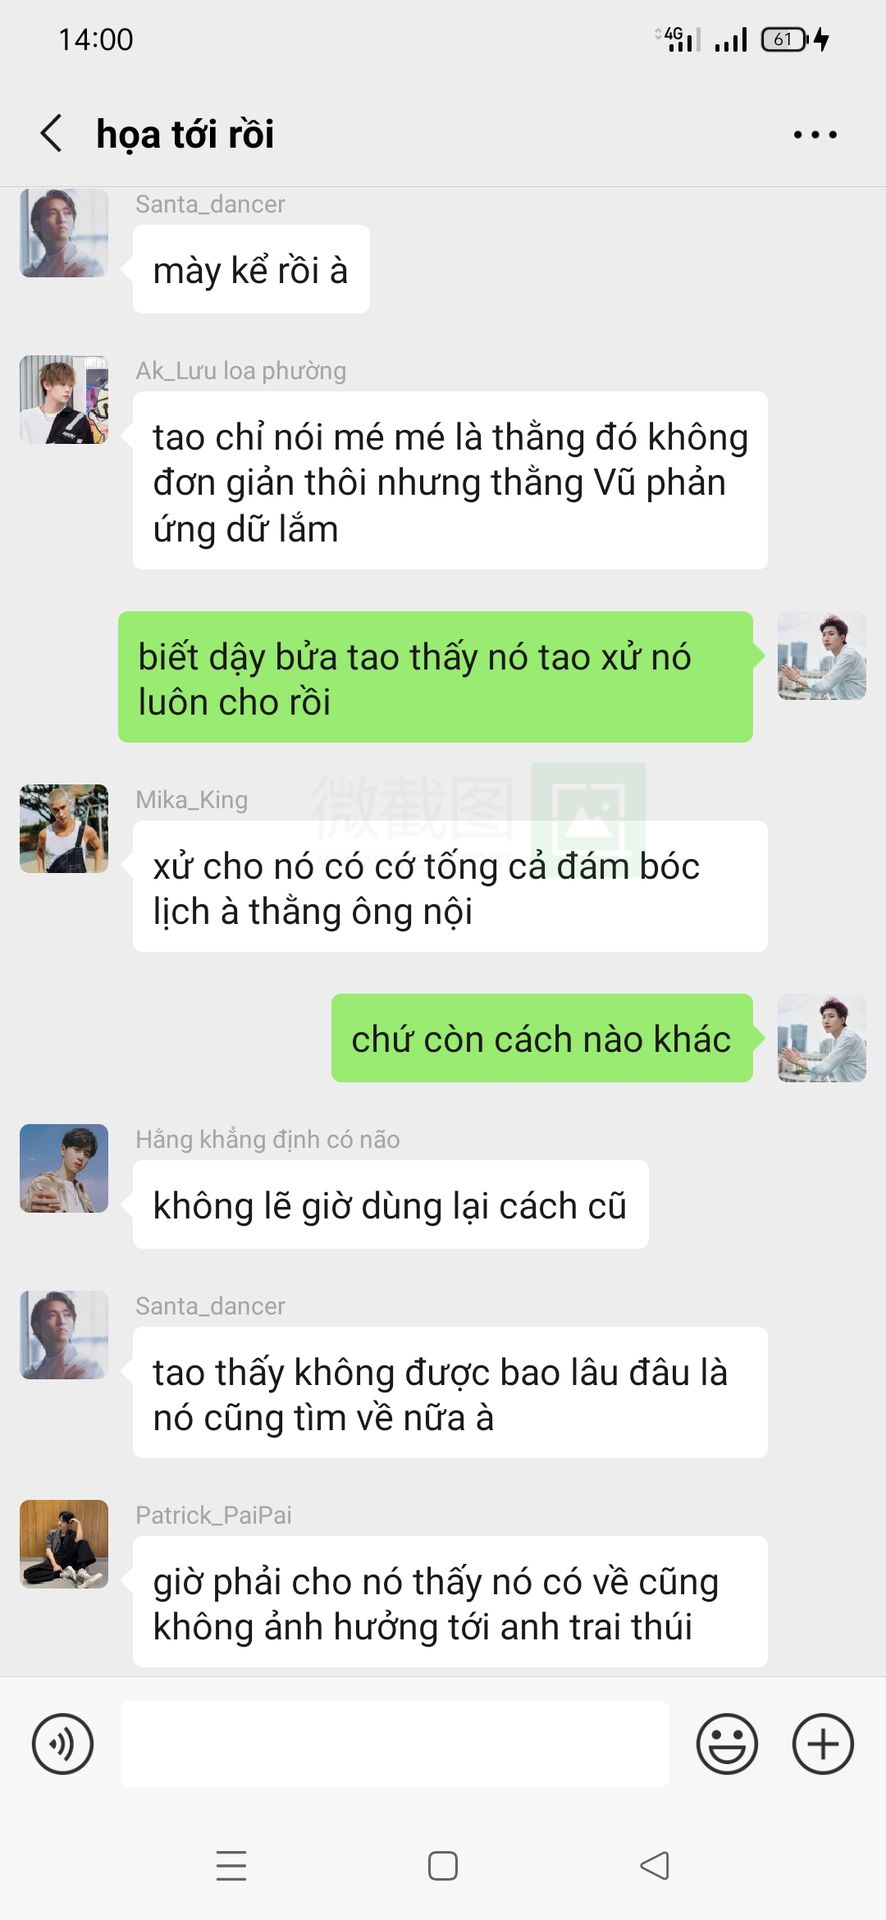Image resolution: width=886 pixels, height=1920 pixels.
Task: Tap Hằng khẳng định có não avatar
Action: tap(64, 1169)
